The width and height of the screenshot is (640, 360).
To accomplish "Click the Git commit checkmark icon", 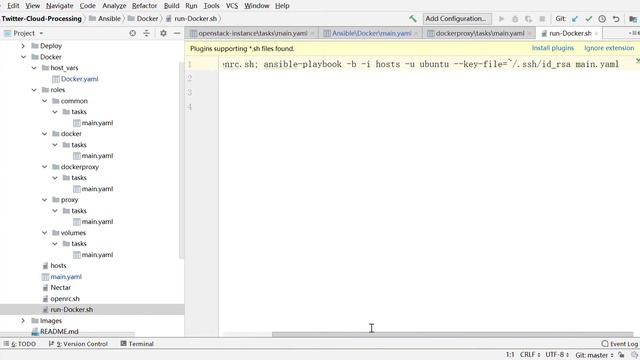I will [589, 19].
